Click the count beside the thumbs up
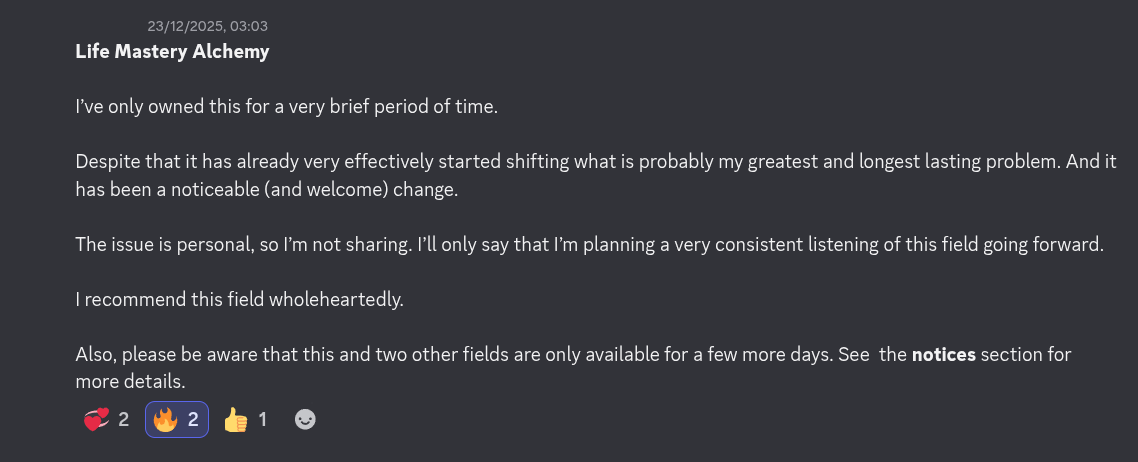Viewport: 1138px width, 462px height. pos(263,420)
